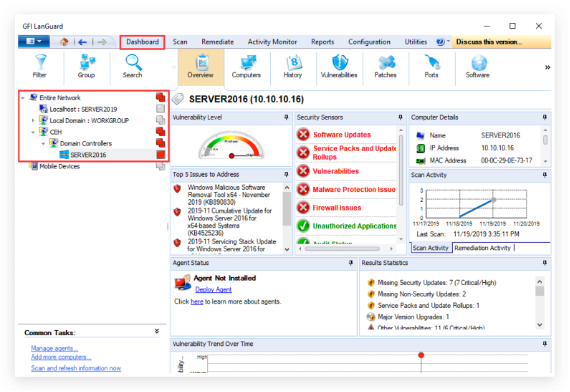This screenshot has height=392, width=570.
Task: Click the Top 5 Issues vertical scrollbar thumb
Action: click(x=287, y=209)
